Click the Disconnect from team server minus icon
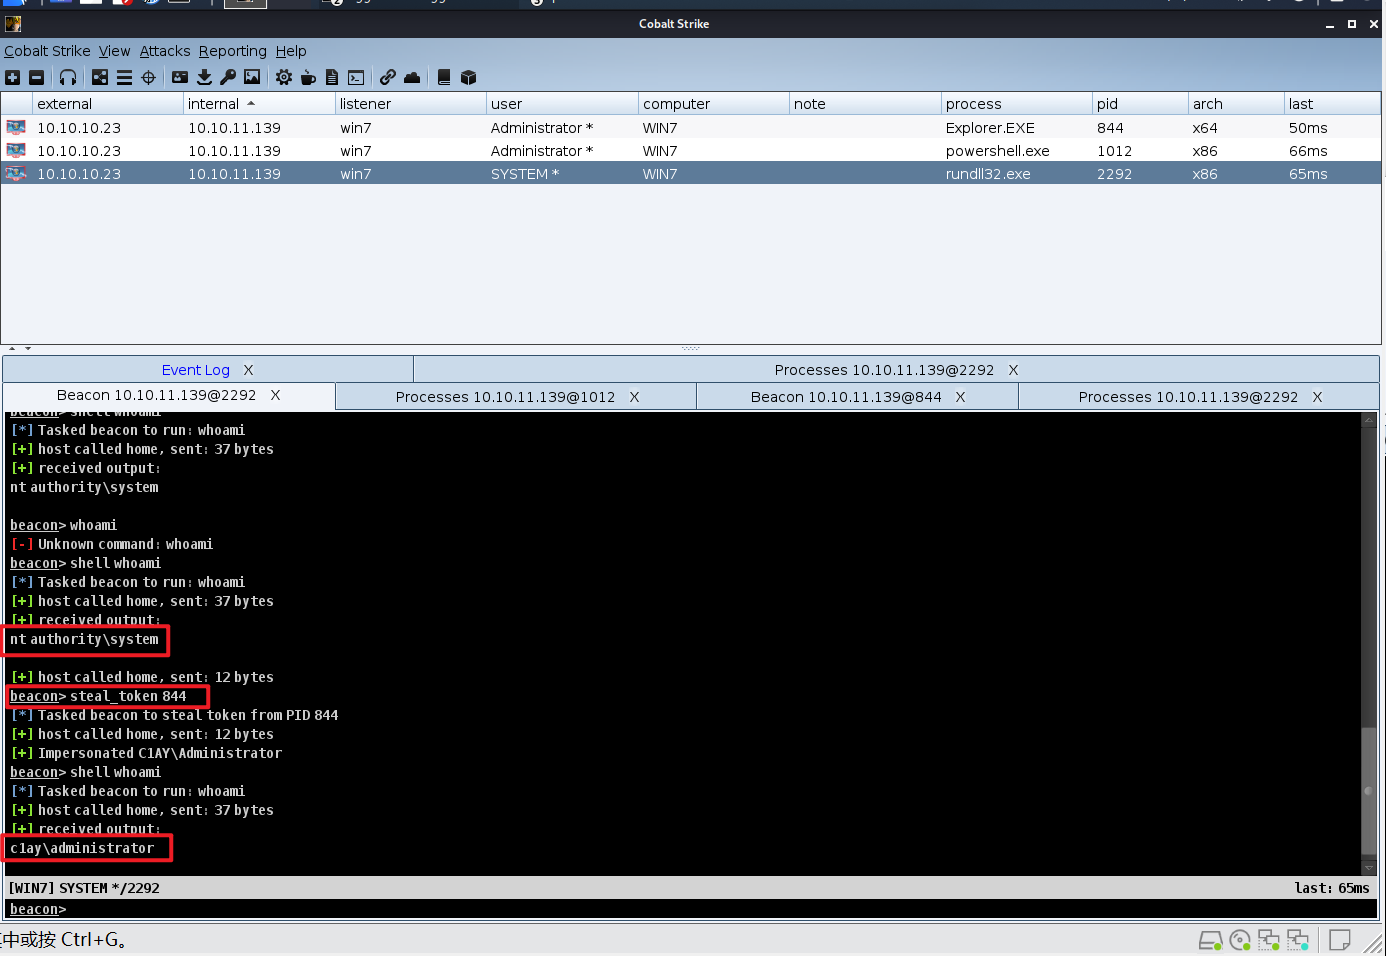This screenshot has height=956, width=1386. [x=37, y=77]
